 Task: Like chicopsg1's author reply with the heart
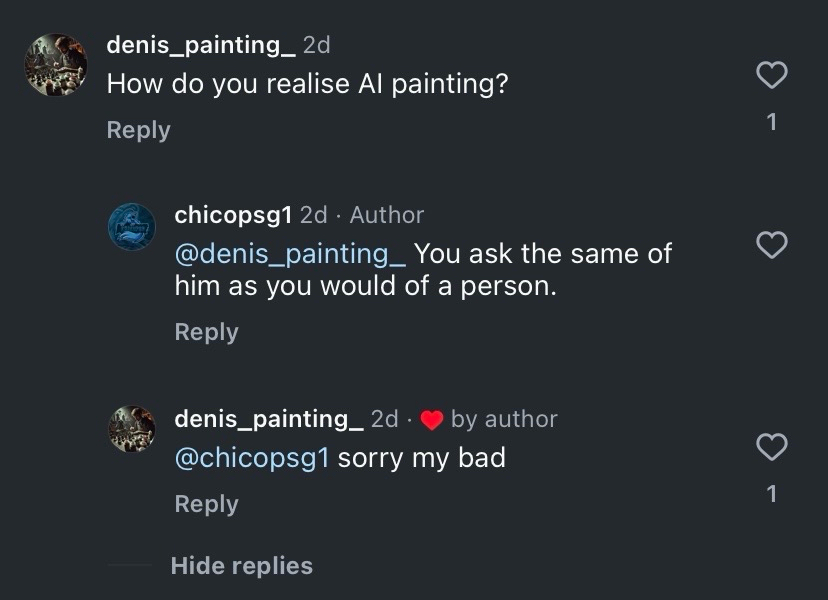pos(771,245)
